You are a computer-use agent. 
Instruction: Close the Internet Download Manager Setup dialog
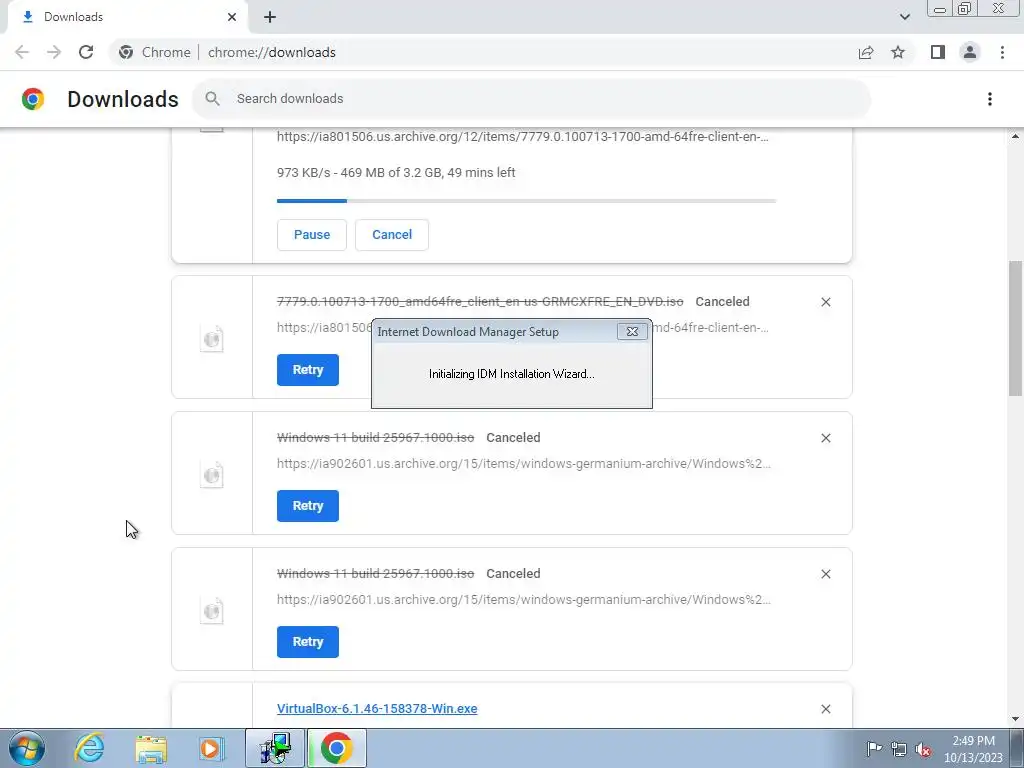(x=632, y=332)
